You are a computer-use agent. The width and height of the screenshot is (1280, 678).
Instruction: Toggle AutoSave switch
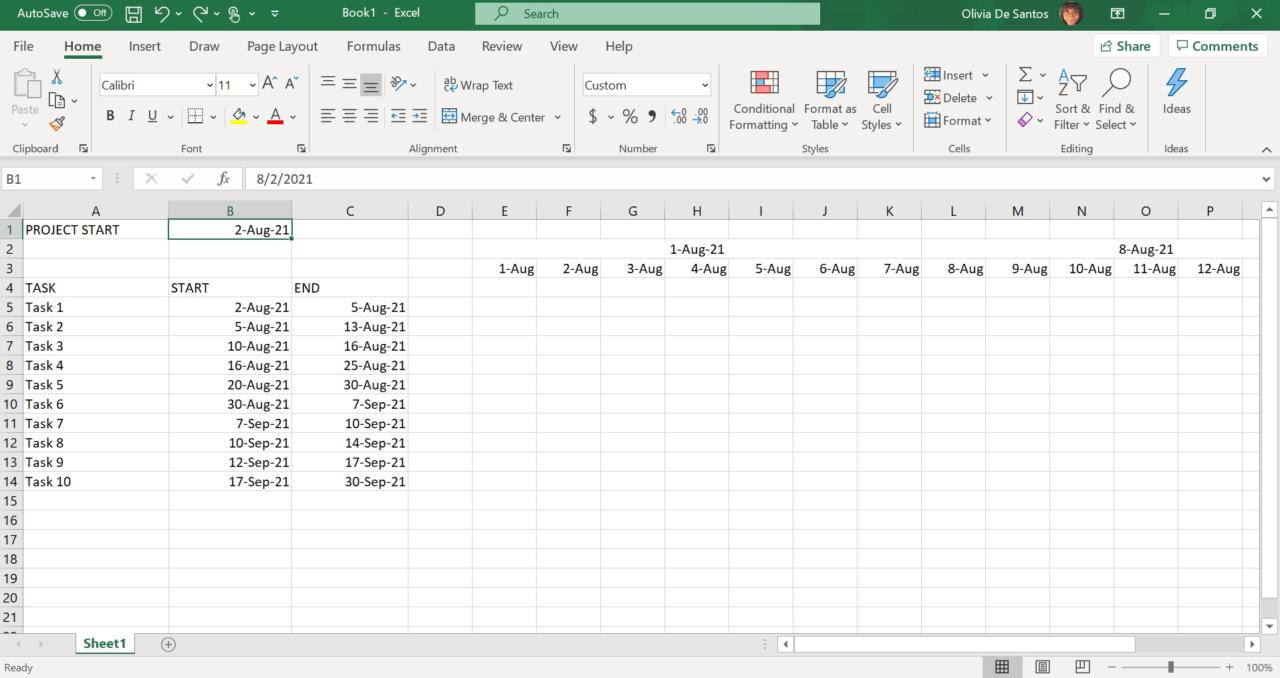[x=93, y=14]
